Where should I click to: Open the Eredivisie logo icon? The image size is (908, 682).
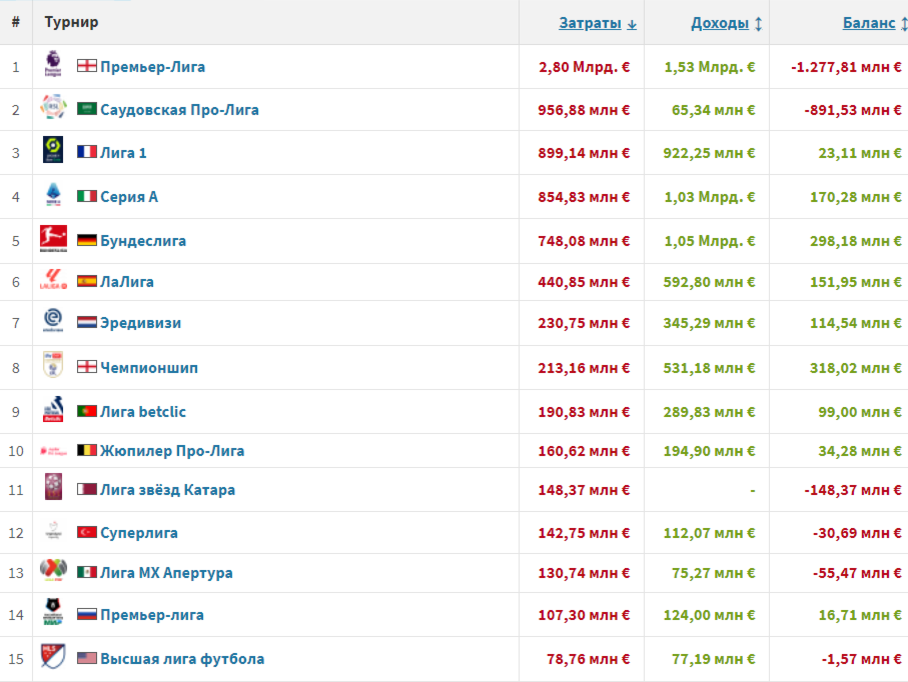[x=53, y=321]
